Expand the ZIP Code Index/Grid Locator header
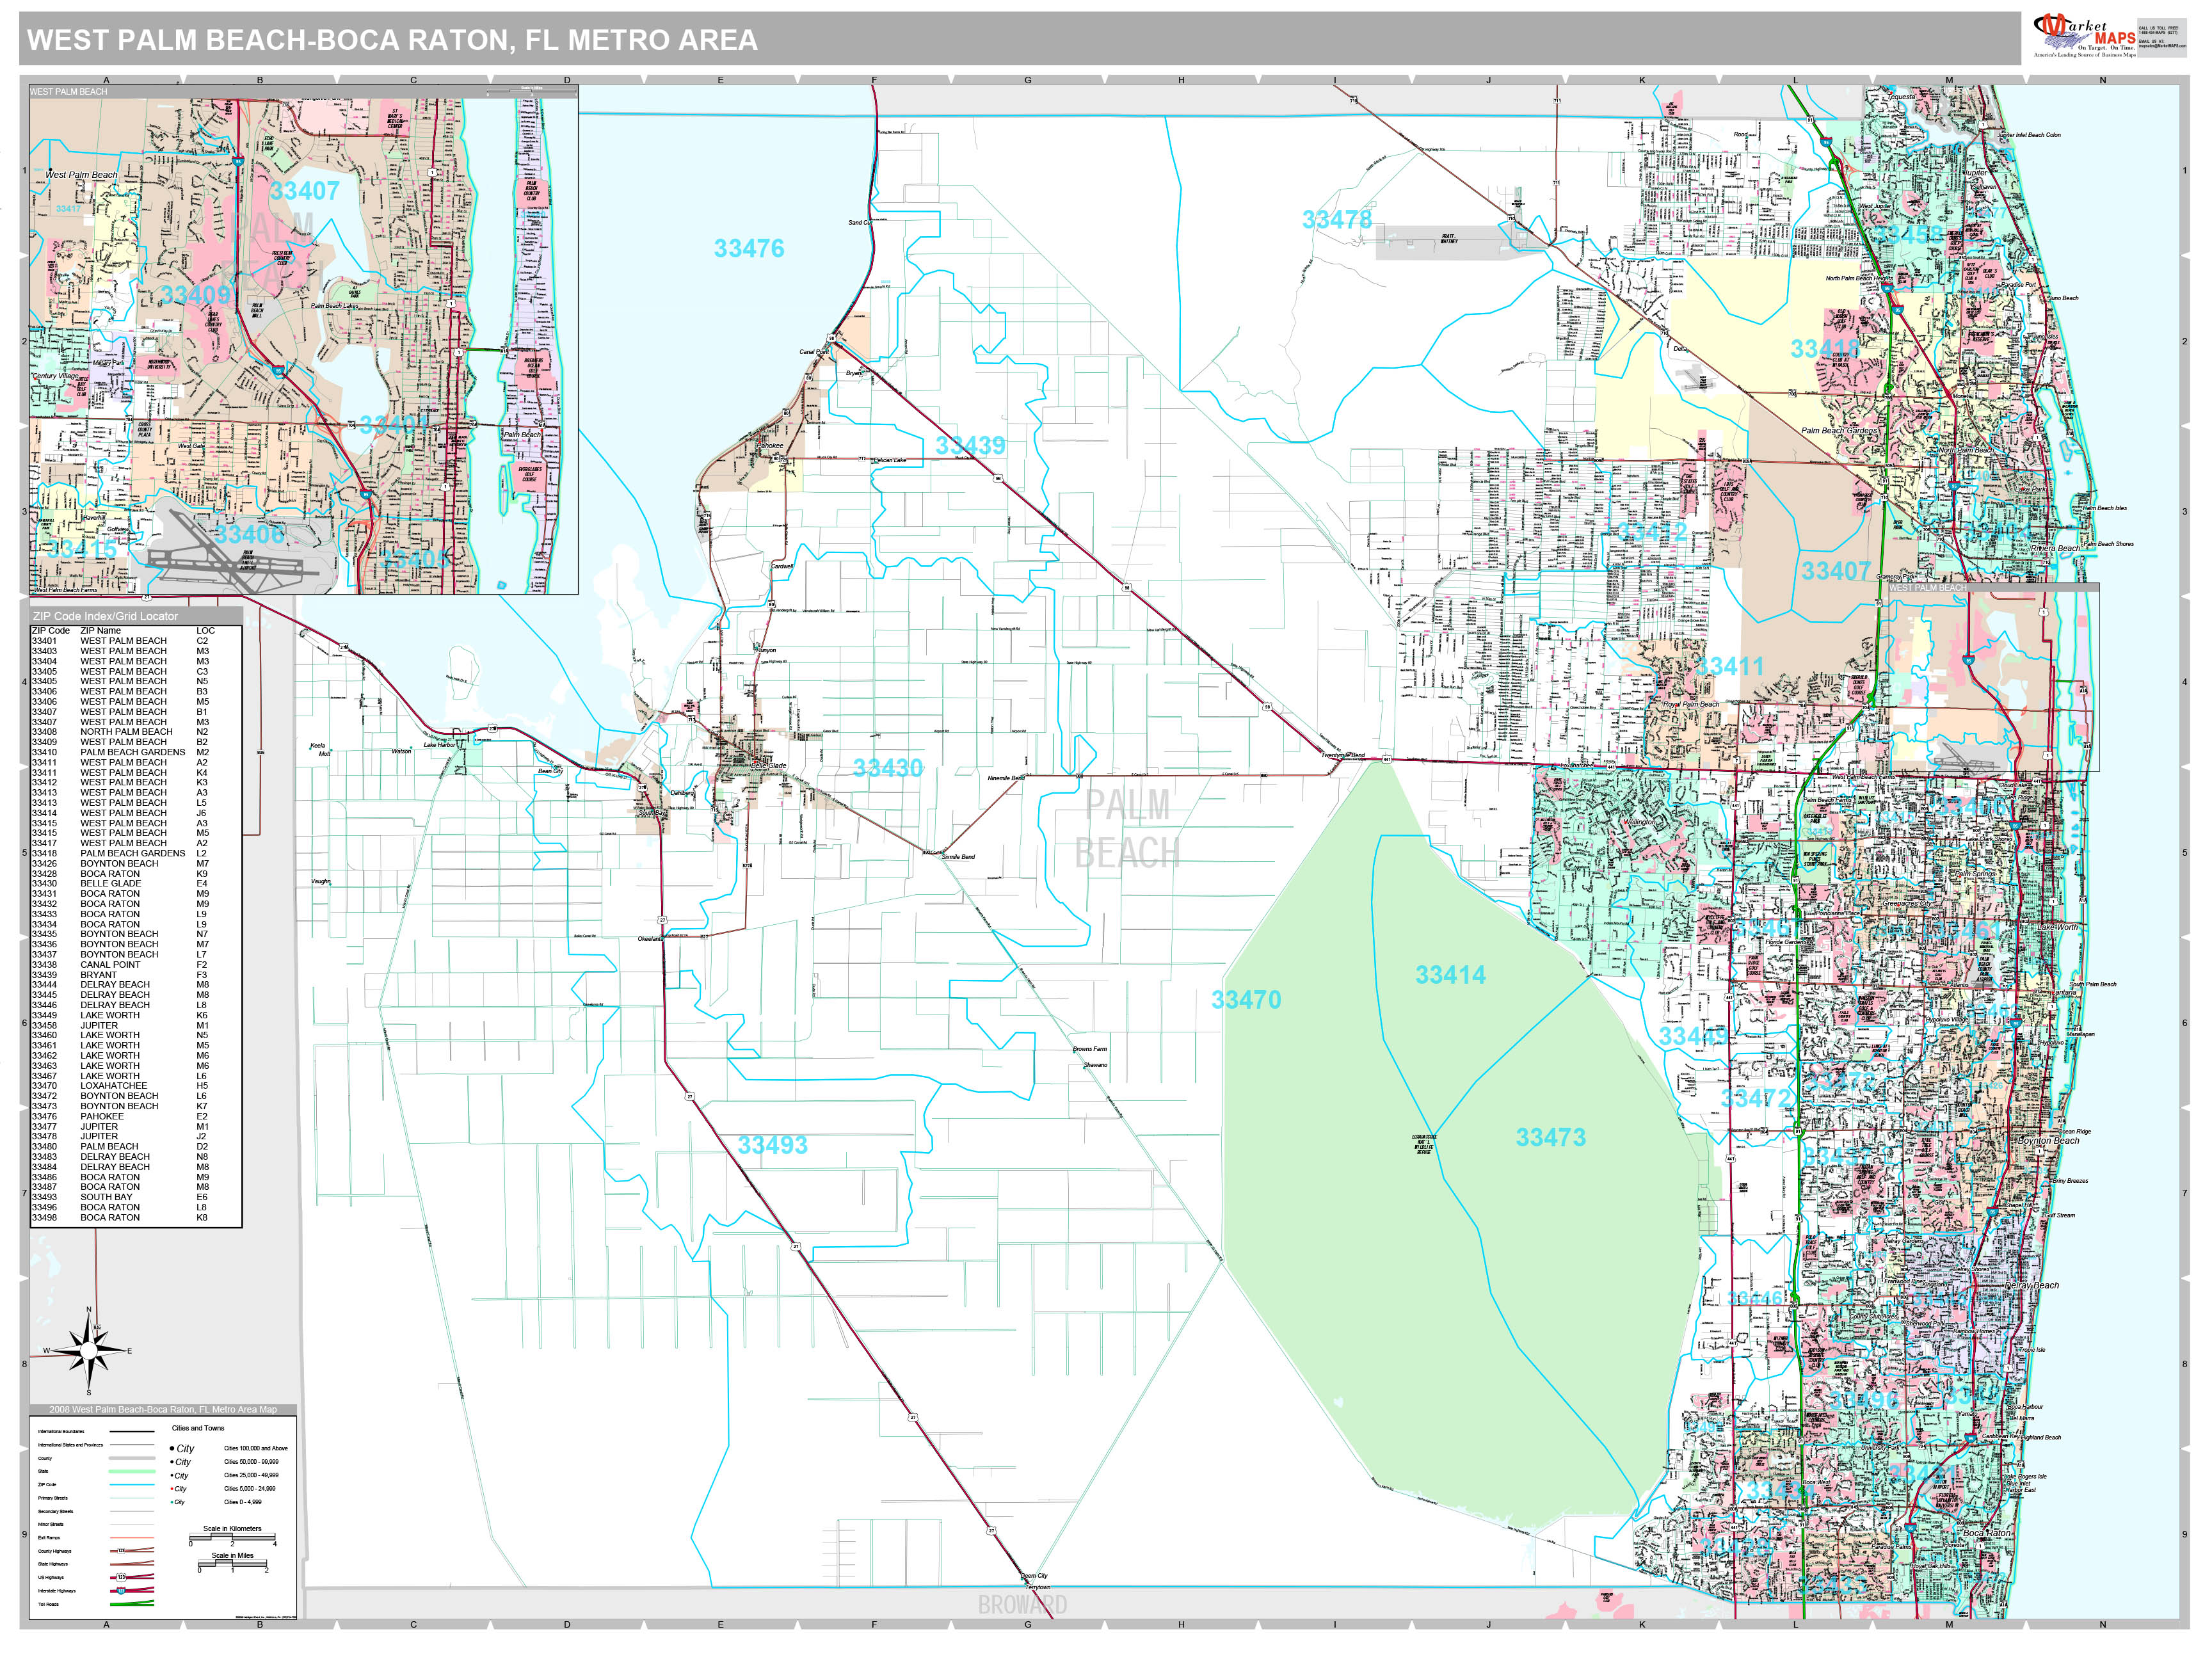Screen dimensions: 2212x1659 (x=106, y=616)
